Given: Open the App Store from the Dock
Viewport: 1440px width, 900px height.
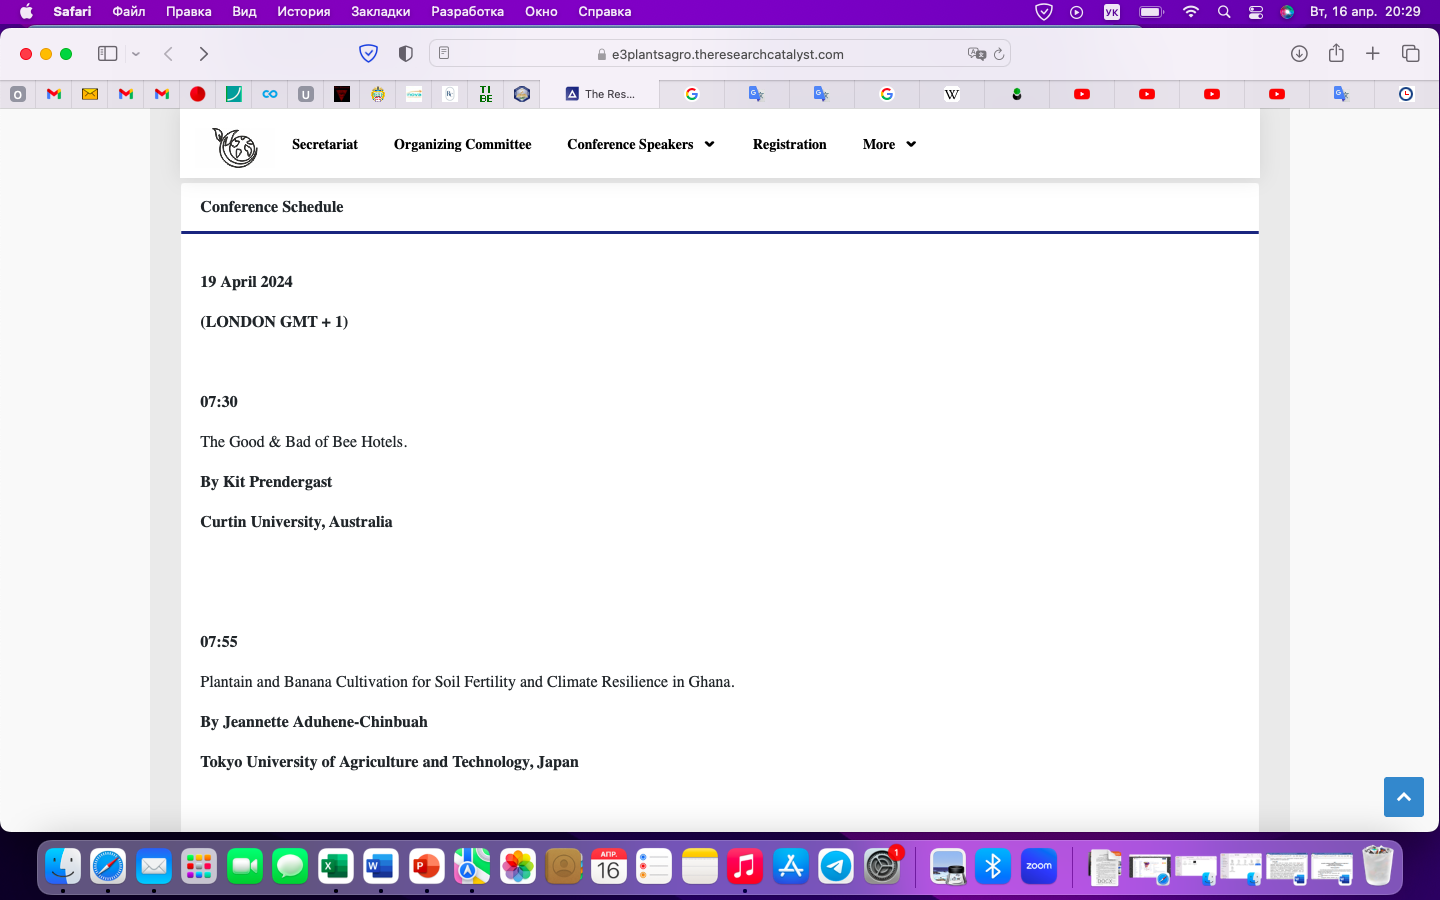Looking at the screenshot, I should 791,866.
